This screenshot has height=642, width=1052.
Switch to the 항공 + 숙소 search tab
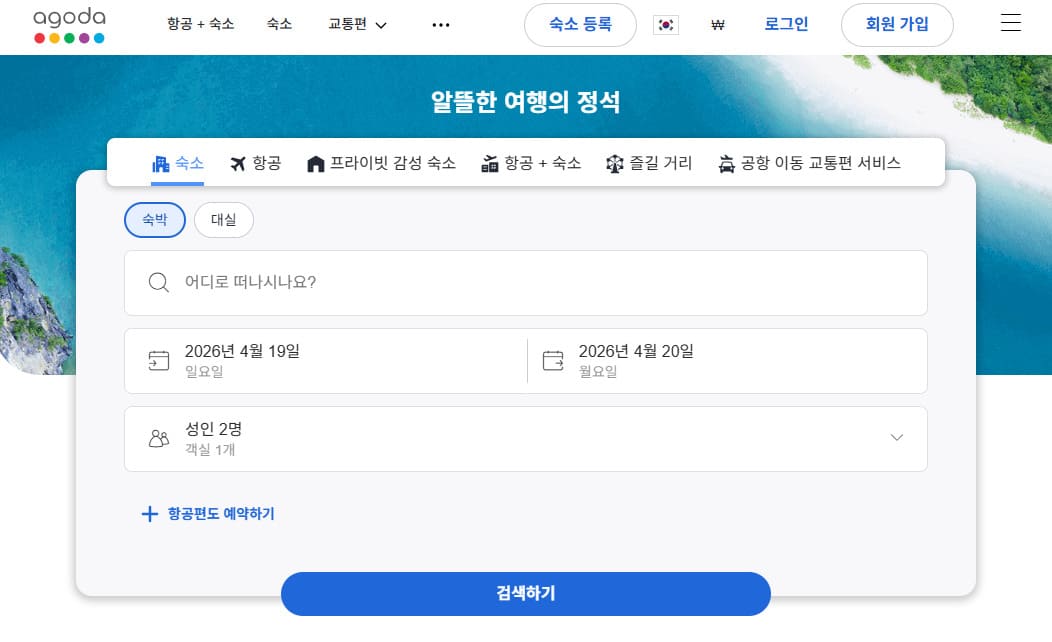[530, 164]
